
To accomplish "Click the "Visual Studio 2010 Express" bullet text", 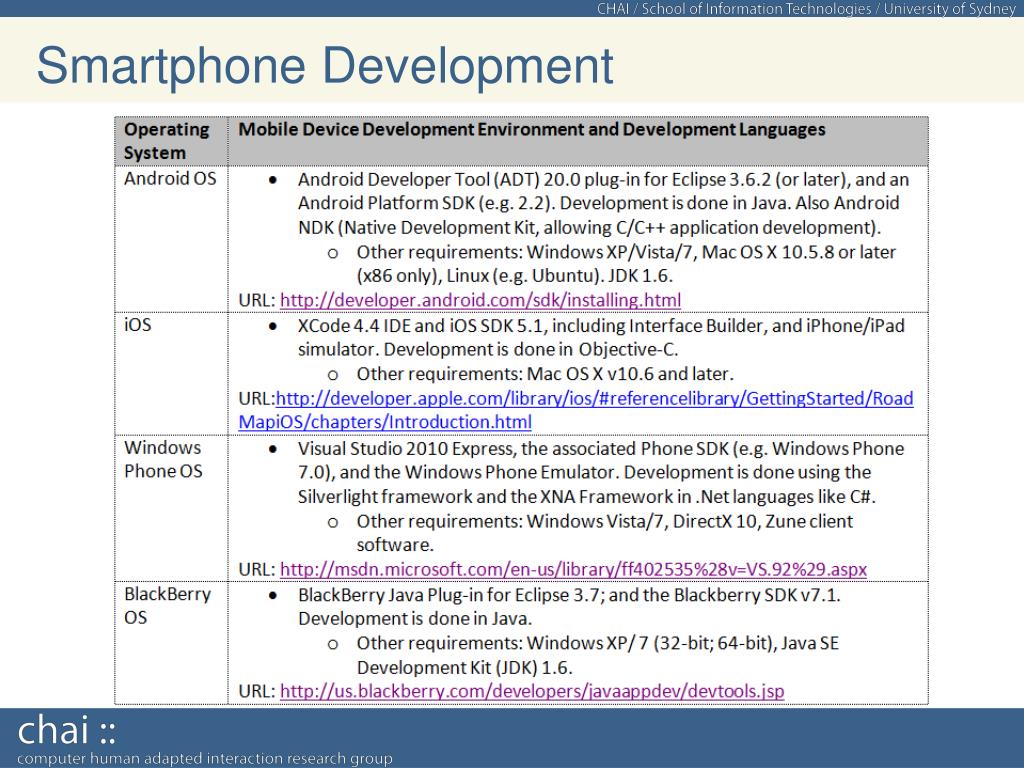I will click(x=601, y=472).
